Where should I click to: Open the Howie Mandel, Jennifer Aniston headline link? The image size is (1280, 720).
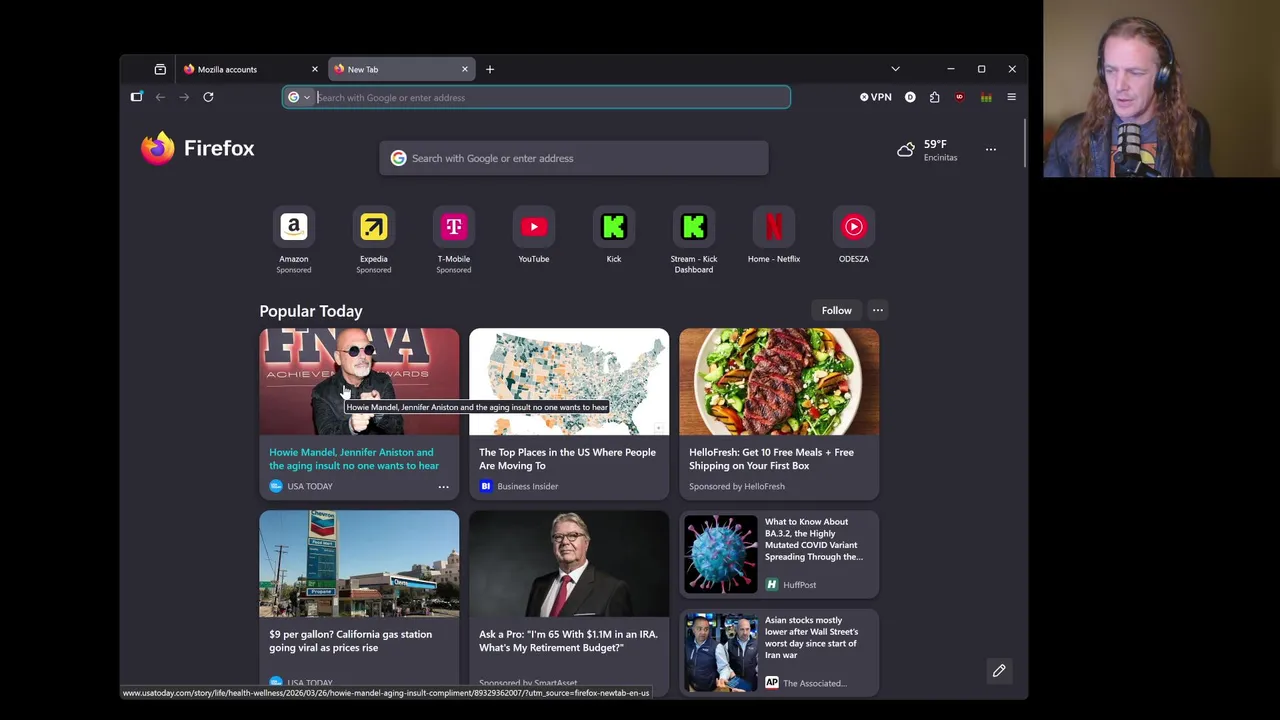354,459
